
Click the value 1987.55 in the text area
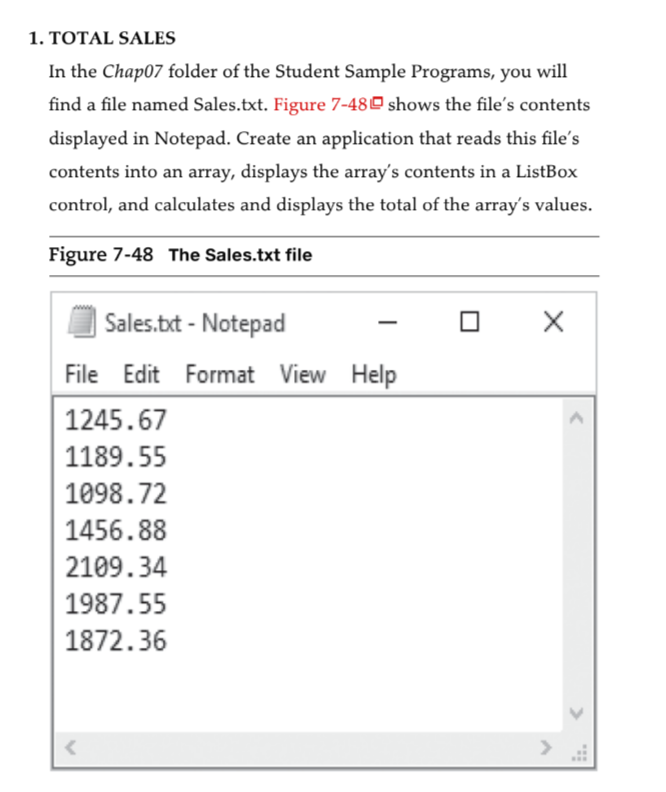[x=116, y=605]
